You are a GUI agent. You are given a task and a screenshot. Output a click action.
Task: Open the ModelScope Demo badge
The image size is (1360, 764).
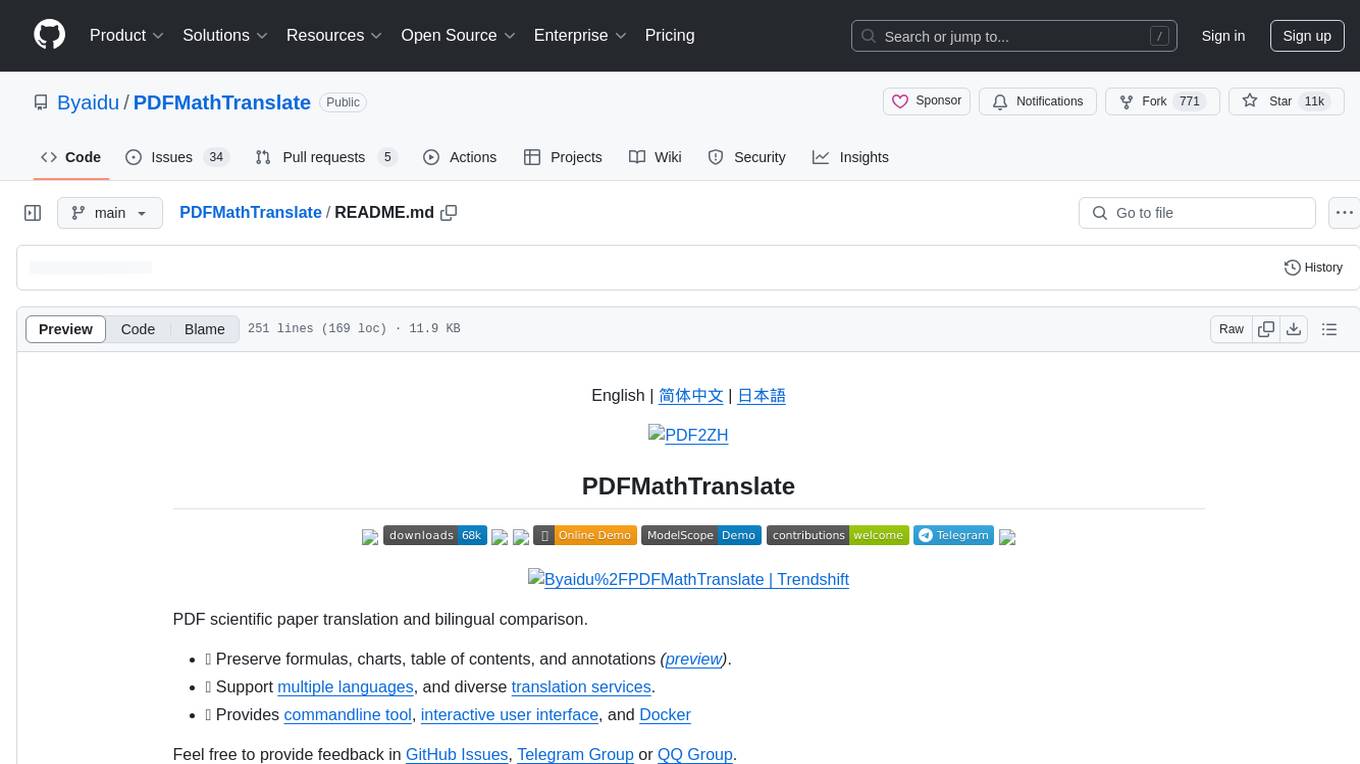coord(701,535)
